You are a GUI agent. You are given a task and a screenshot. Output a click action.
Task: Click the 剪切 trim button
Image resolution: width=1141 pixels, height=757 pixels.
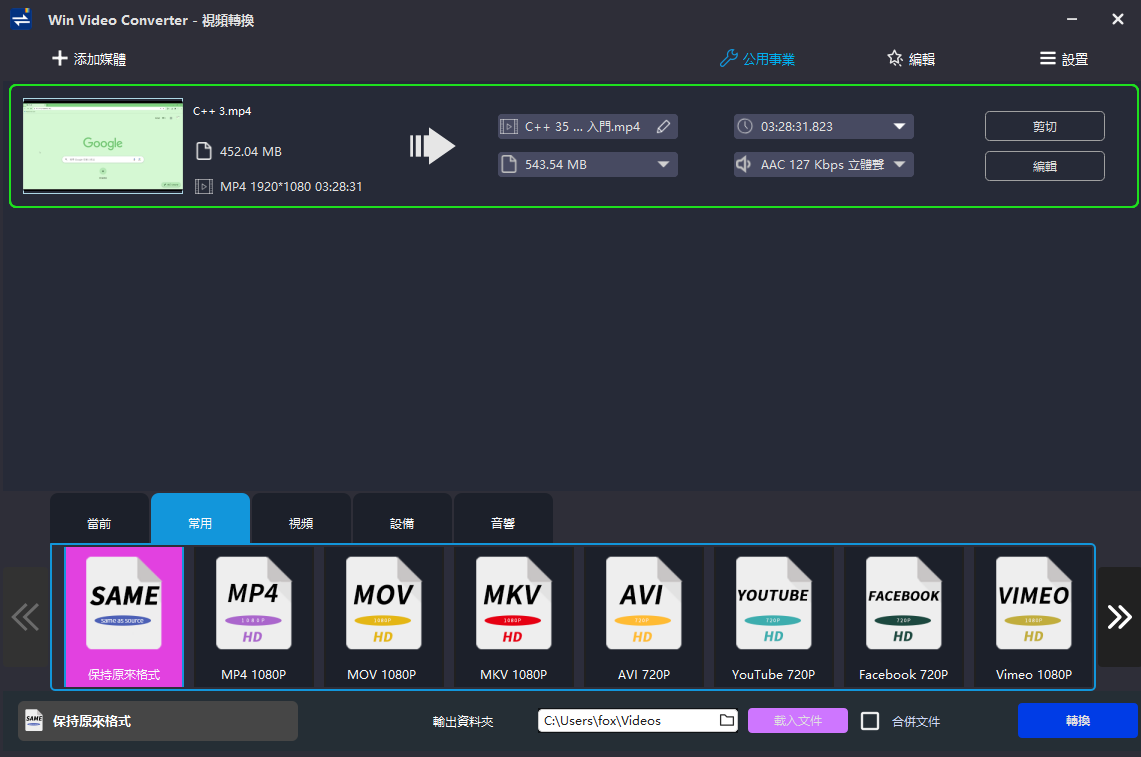pyautogui.click(x=1044, y=126)
